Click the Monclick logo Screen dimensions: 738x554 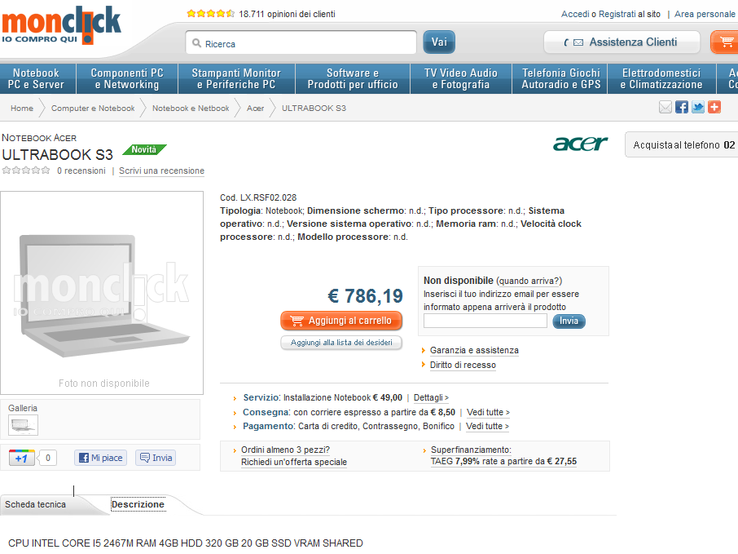click(61, 25)
